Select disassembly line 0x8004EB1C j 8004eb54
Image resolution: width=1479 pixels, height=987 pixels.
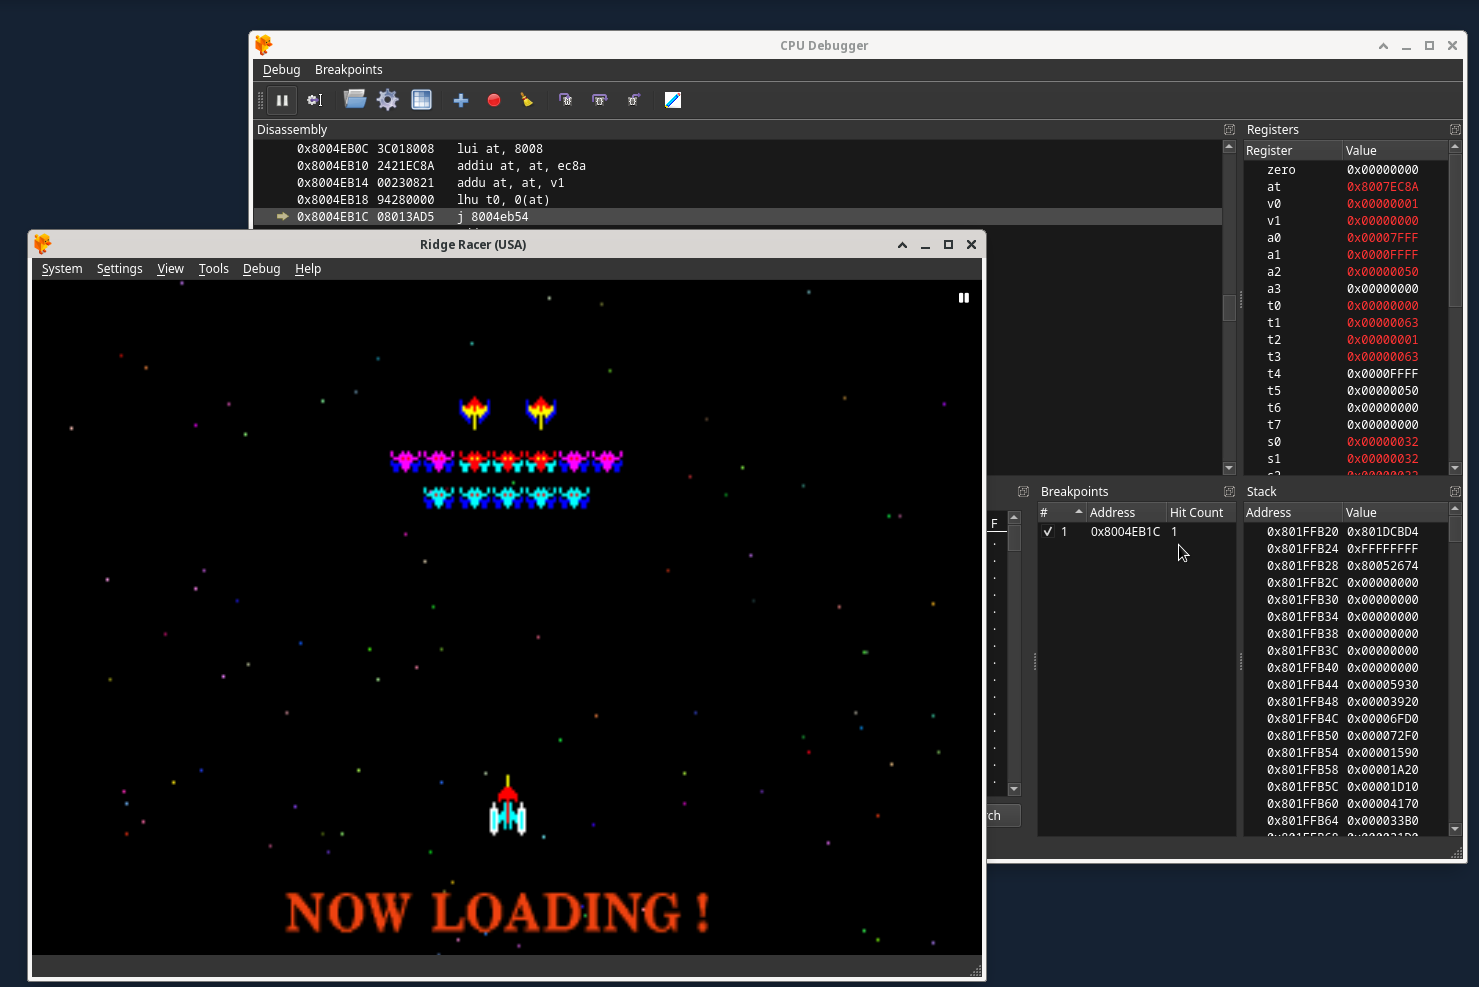(738, 217)
